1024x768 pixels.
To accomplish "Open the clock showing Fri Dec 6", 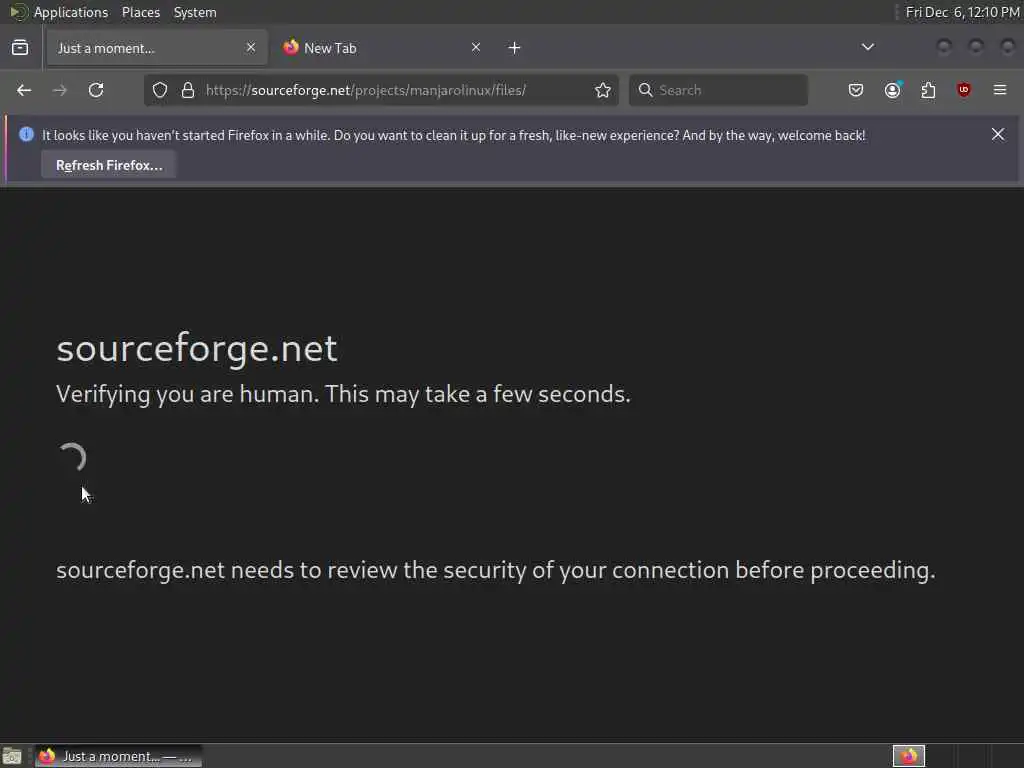I will (962, 12).
